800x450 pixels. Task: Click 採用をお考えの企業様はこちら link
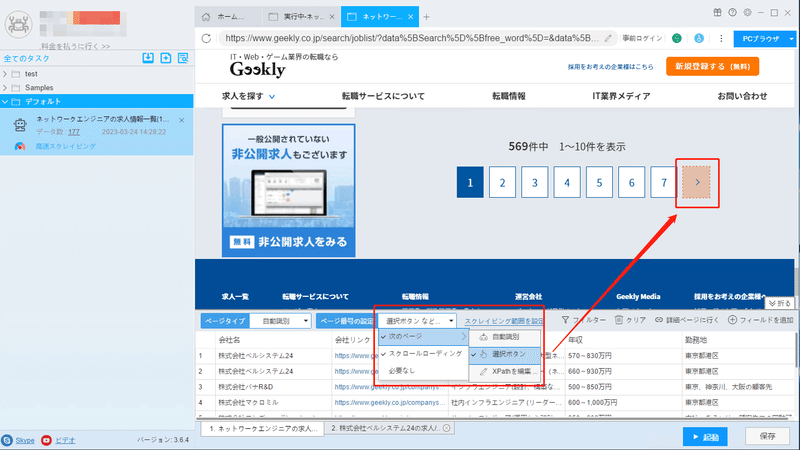(610, 67)
